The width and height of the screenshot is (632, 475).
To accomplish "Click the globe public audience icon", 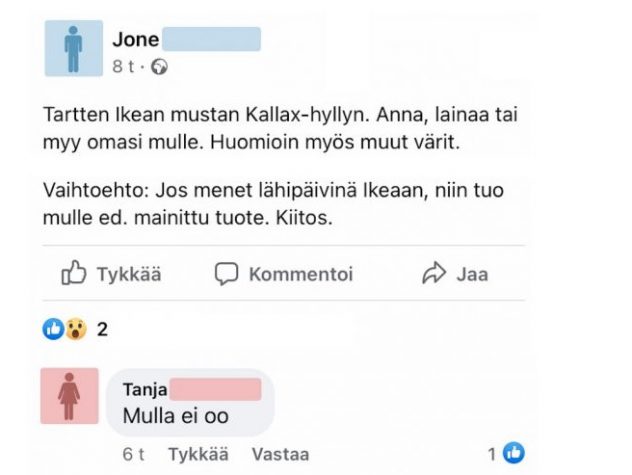I will 159,67.
